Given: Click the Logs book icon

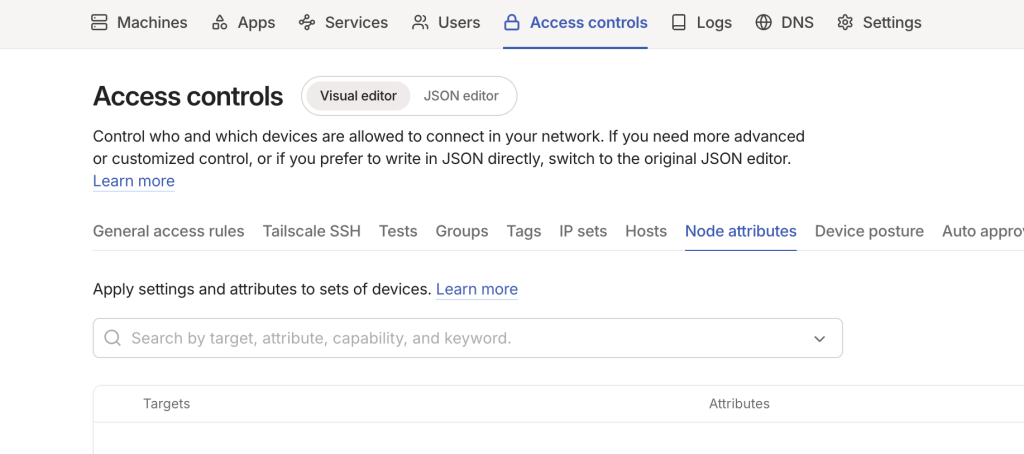Looking at the screenshot, I should point(679,22).
